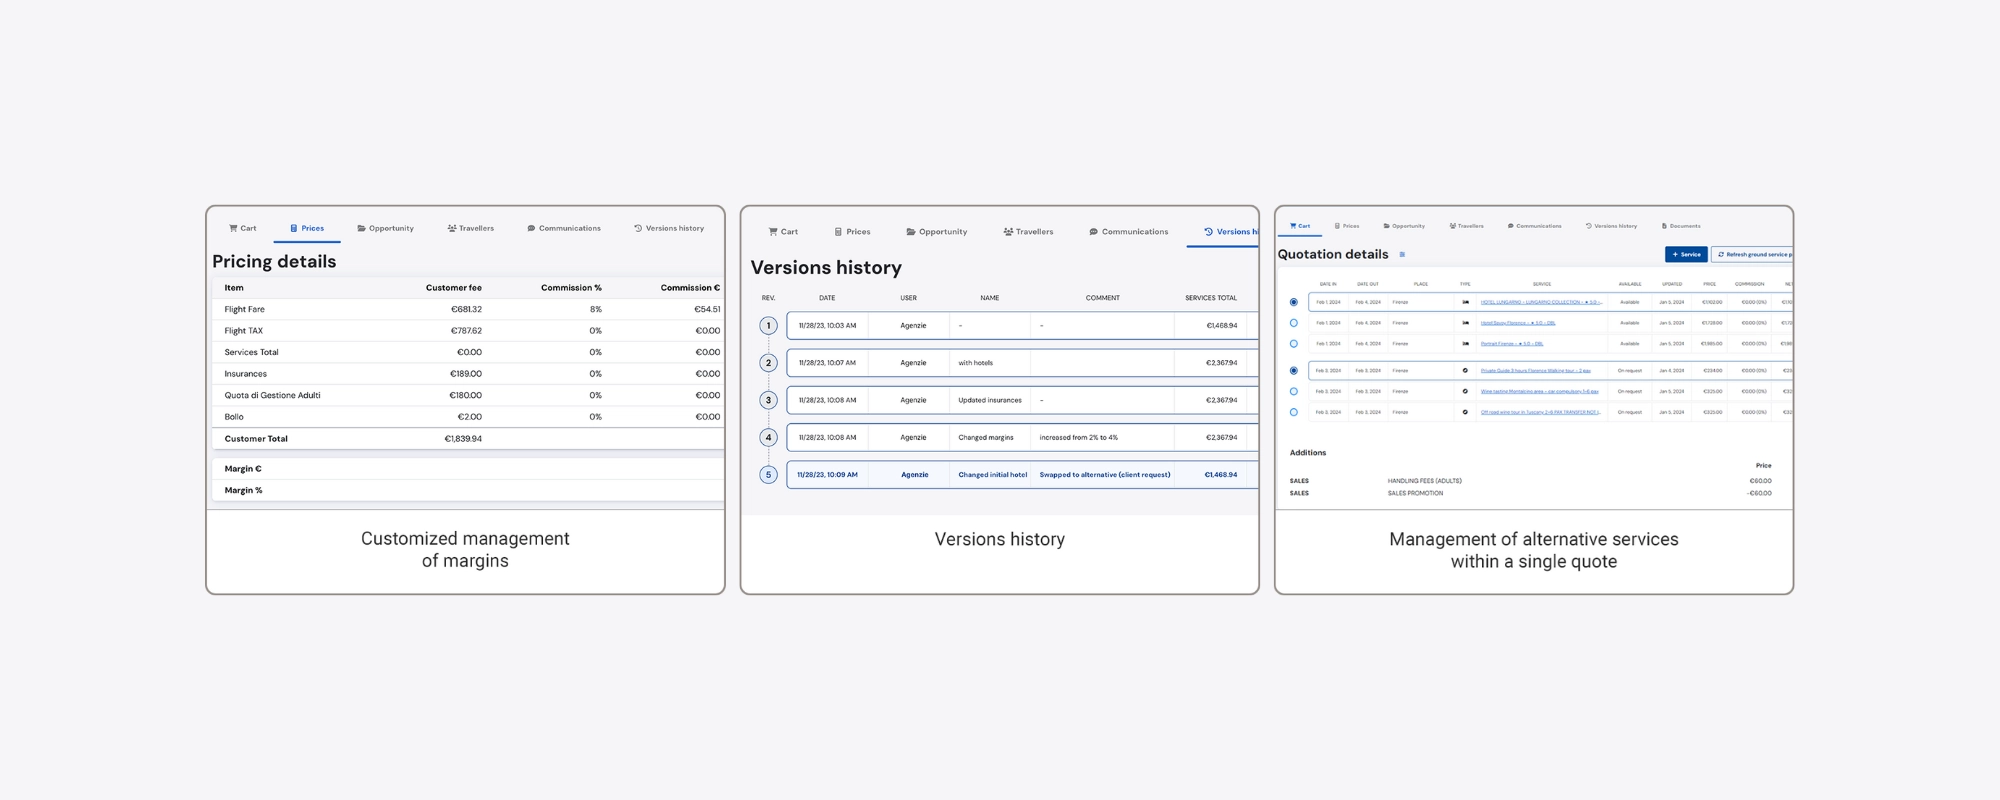The width and height of the screenshot is (2000, 800).
Task: Open the Versions history tab in the Pricing details panel
Action: coord(669,229)
